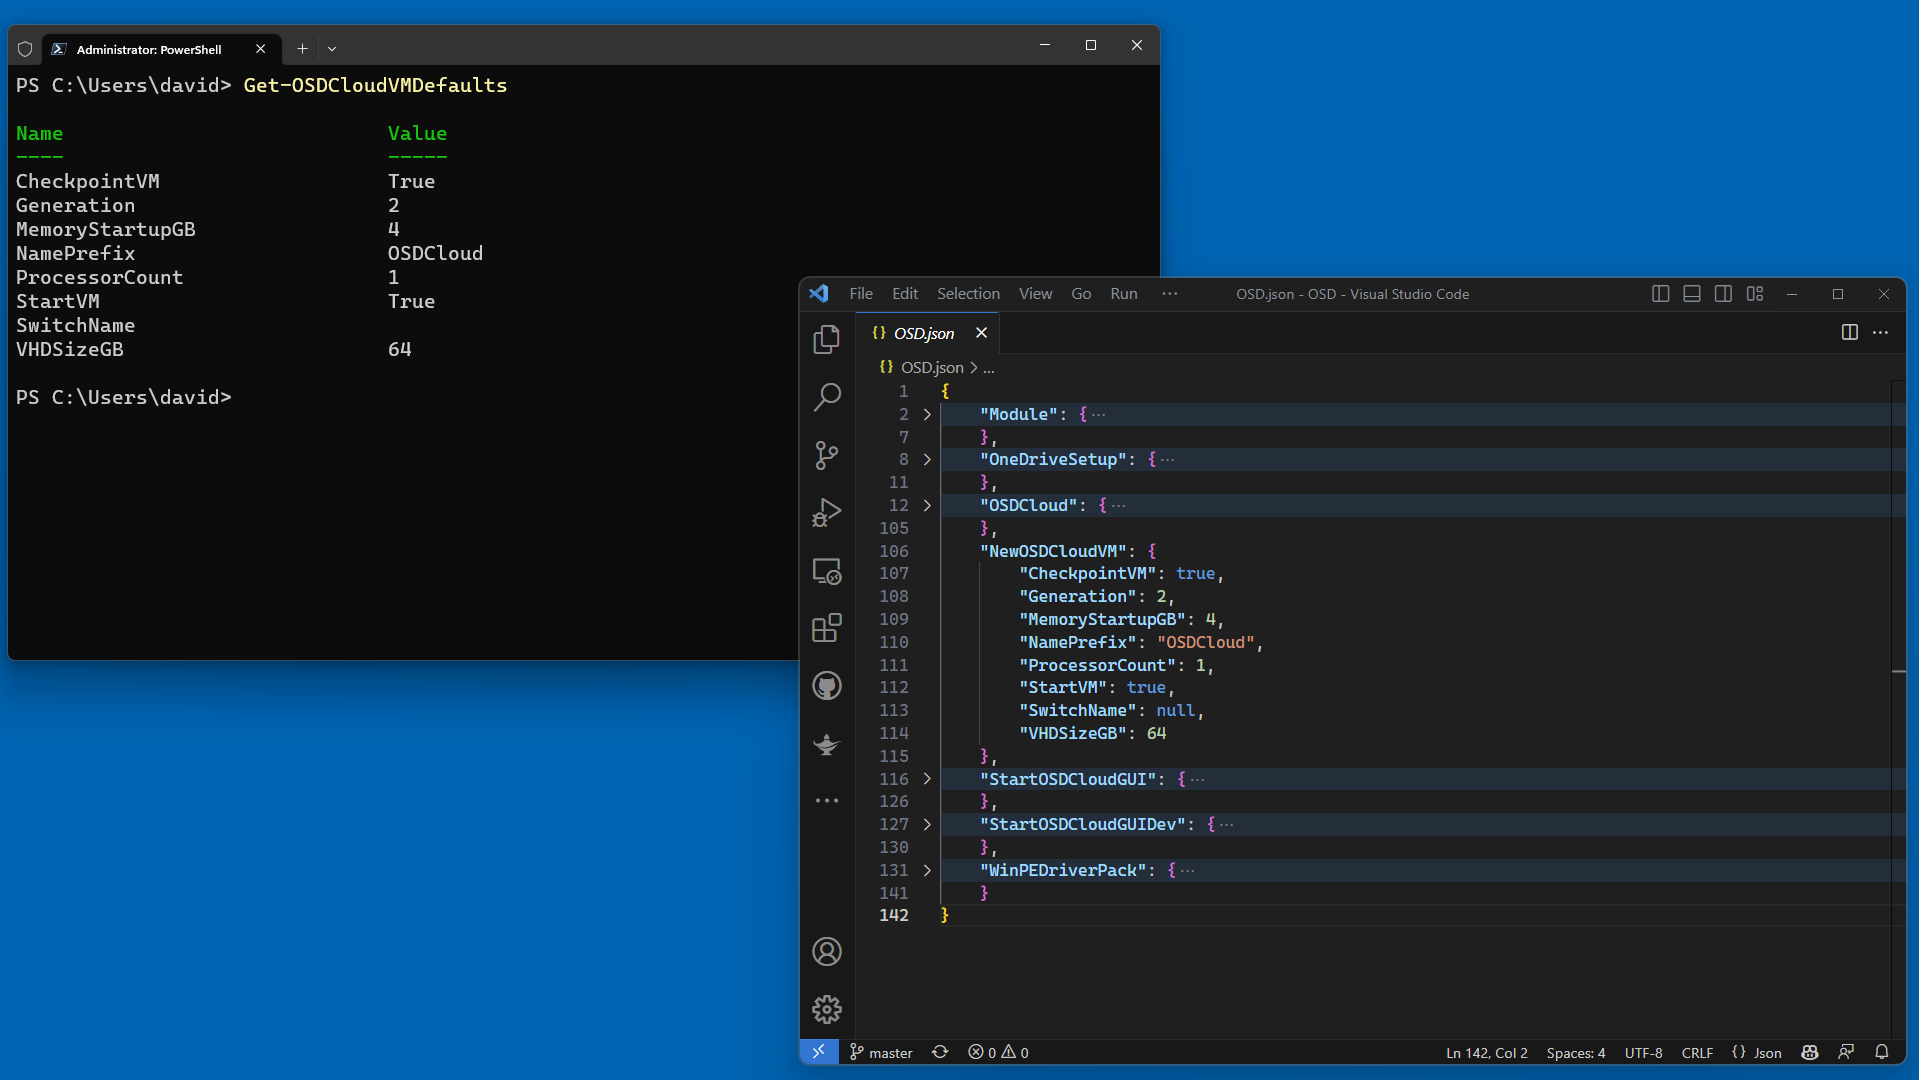Expand the folded "OSDCloud" JSON section

pos(927,505)
